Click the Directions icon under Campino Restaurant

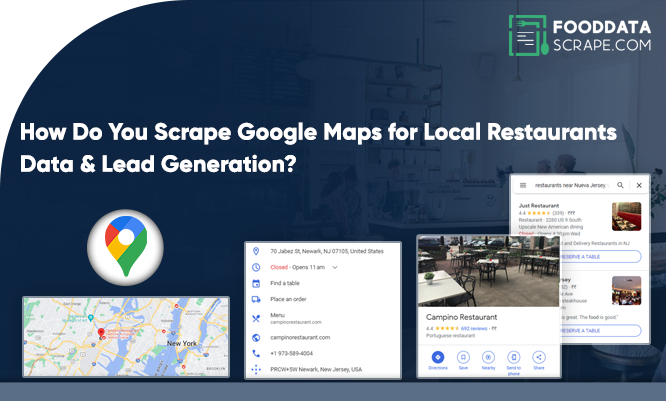pyautogui.click(x=437, y=357)
